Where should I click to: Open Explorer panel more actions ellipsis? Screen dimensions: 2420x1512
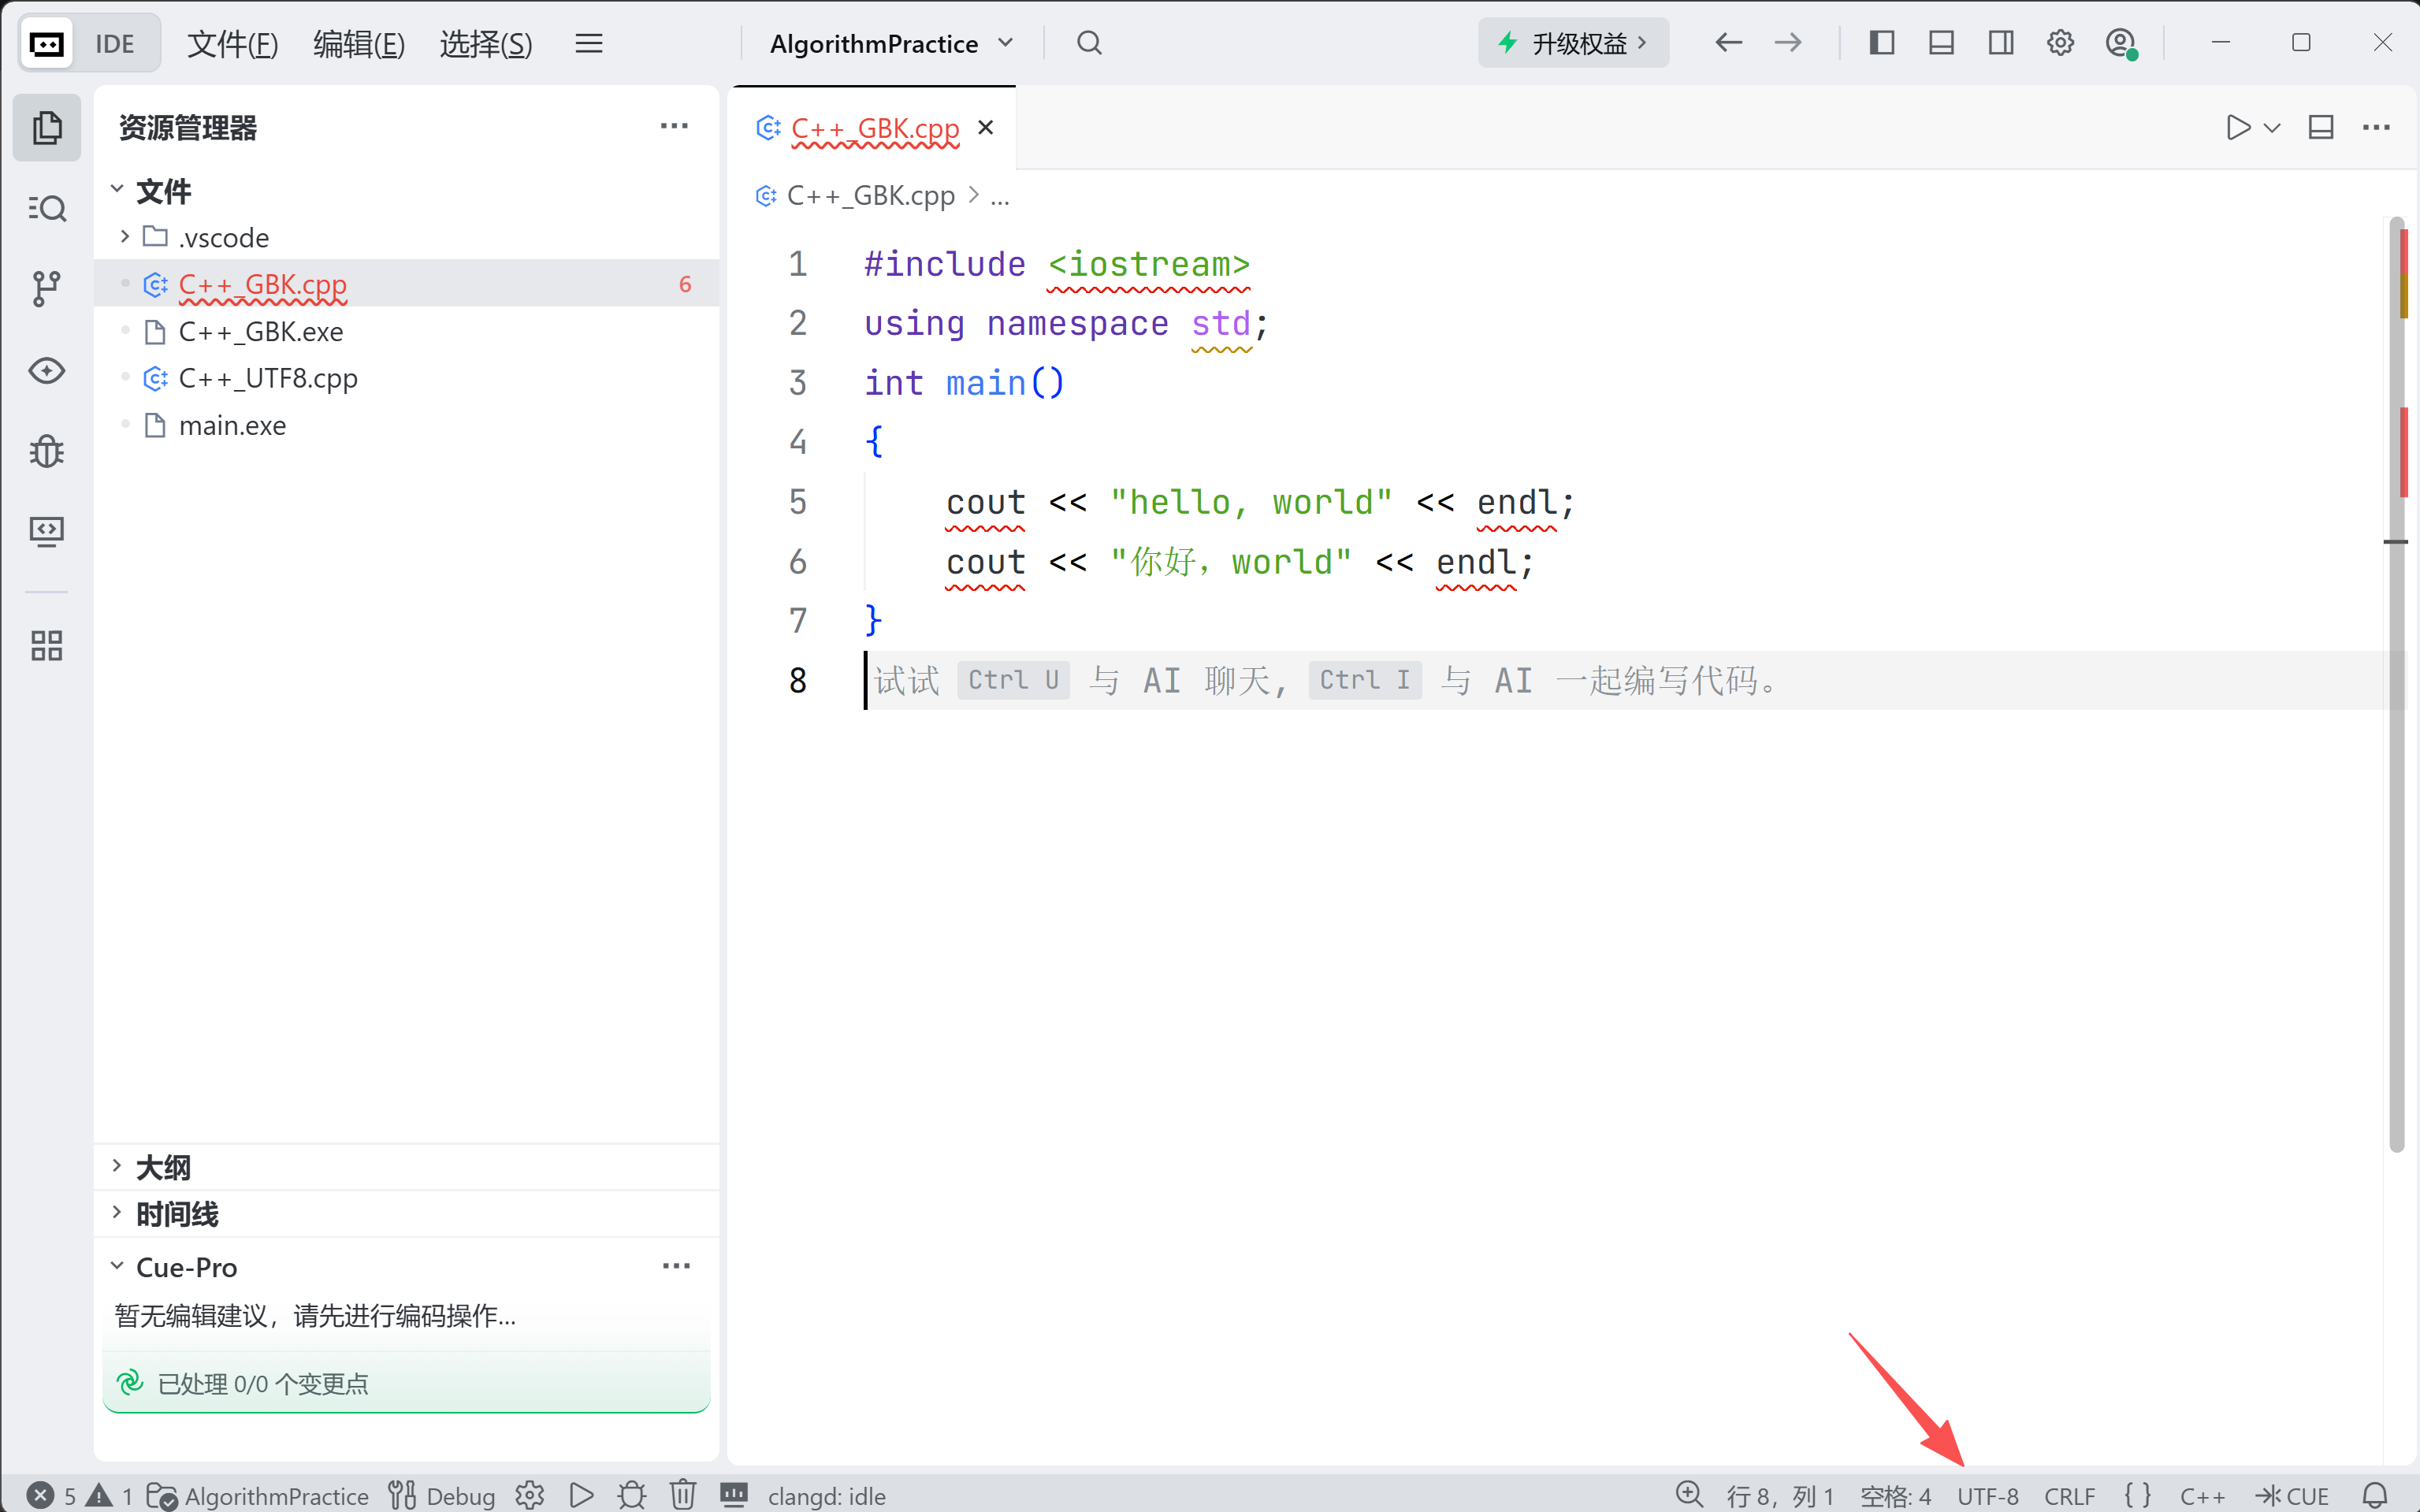(674, 126)
